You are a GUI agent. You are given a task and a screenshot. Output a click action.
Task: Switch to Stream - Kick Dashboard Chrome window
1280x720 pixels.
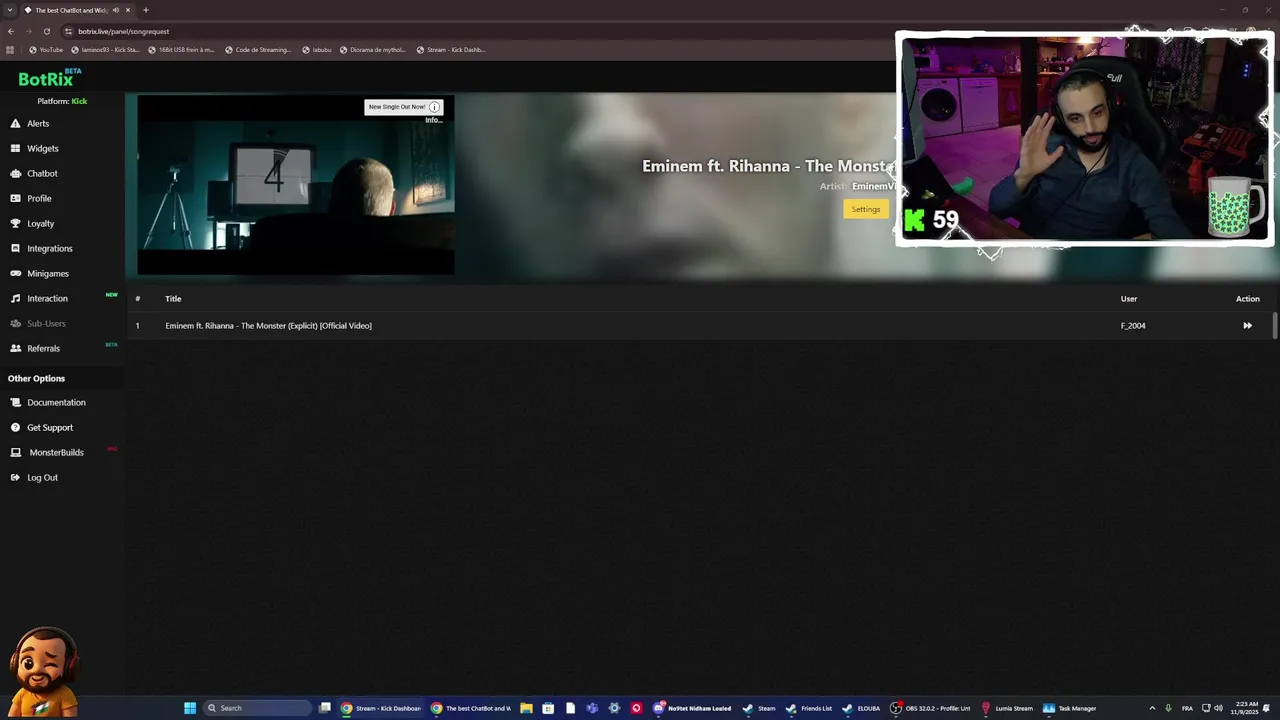[381, 708]
